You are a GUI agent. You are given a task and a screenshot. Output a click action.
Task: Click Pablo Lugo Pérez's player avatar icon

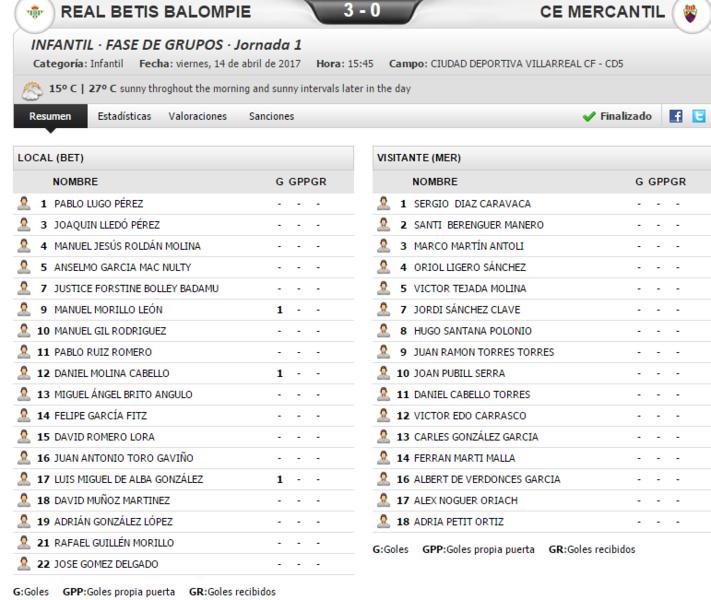pyautogui.click(x=24, y=203)
